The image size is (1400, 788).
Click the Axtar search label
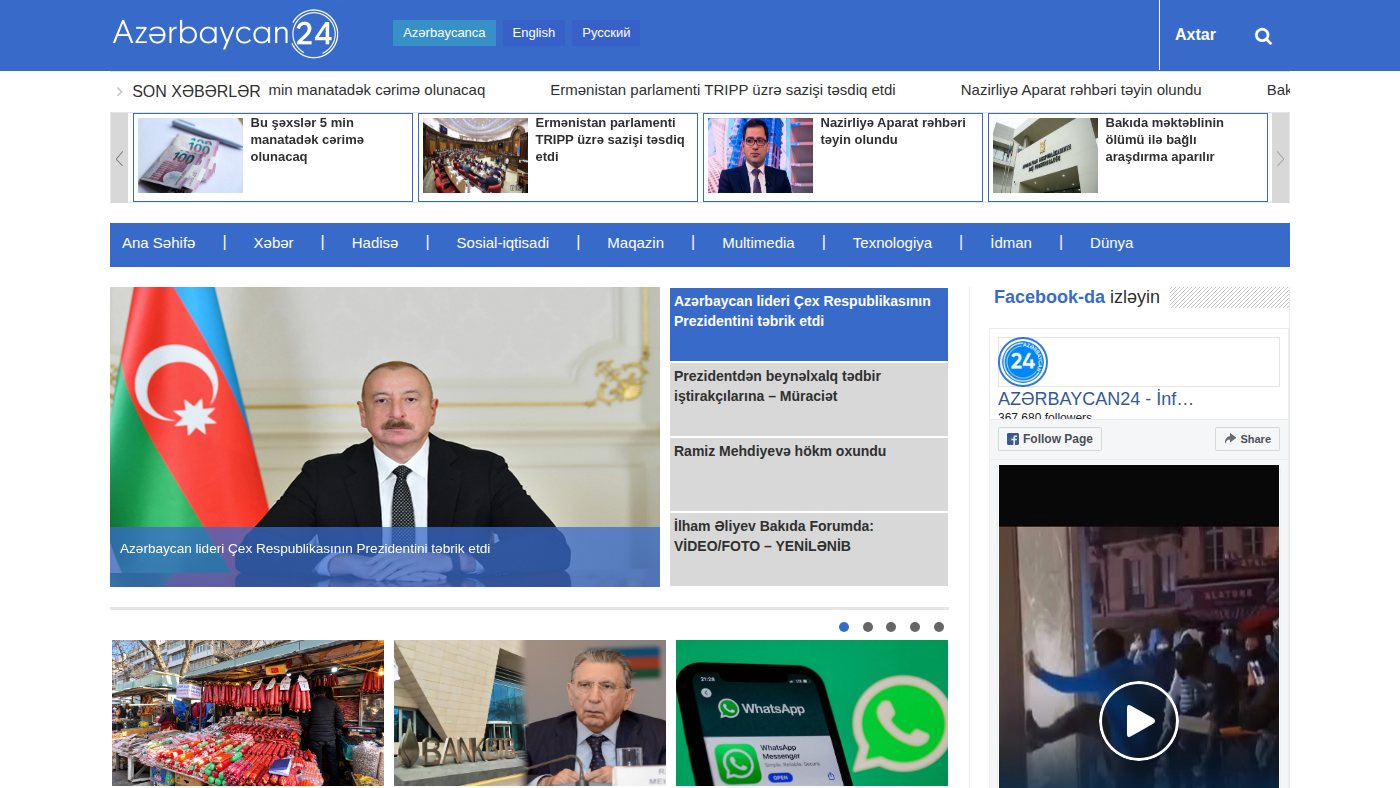[x=1195, y=35]
